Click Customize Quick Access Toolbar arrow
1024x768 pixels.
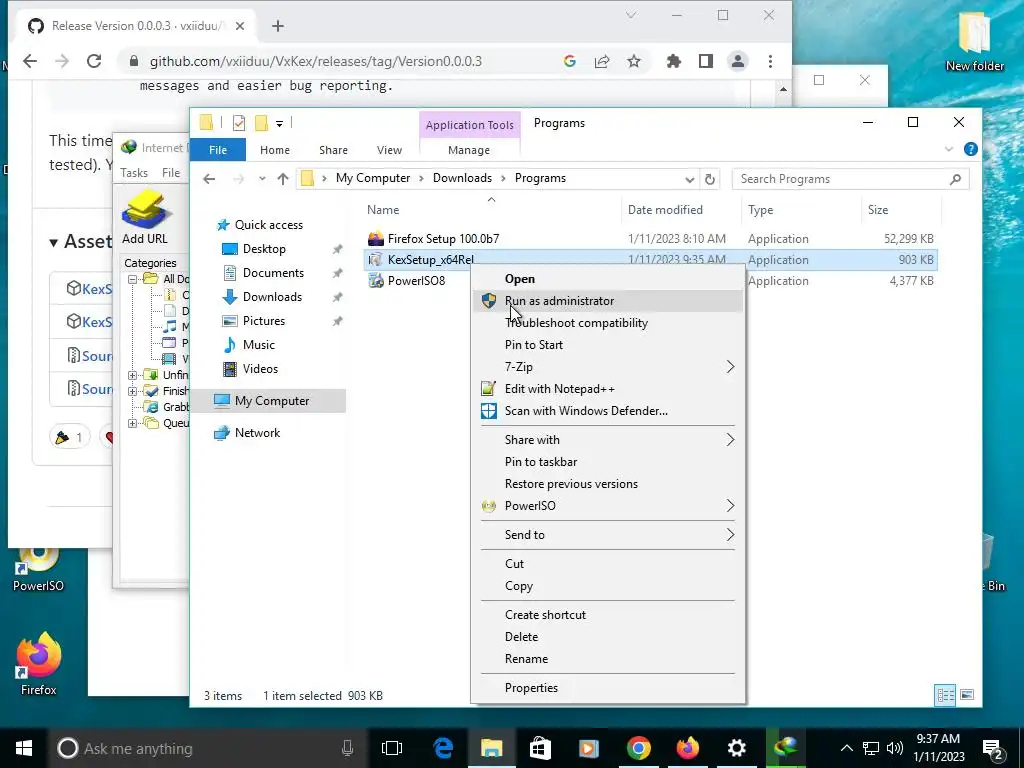pos(279,123)
